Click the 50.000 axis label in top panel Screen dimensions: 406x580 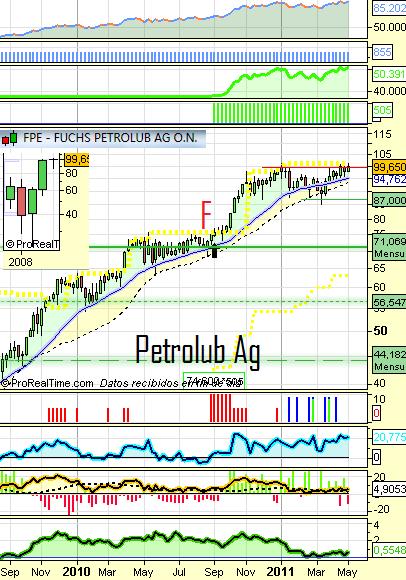[x=389, y=27]
